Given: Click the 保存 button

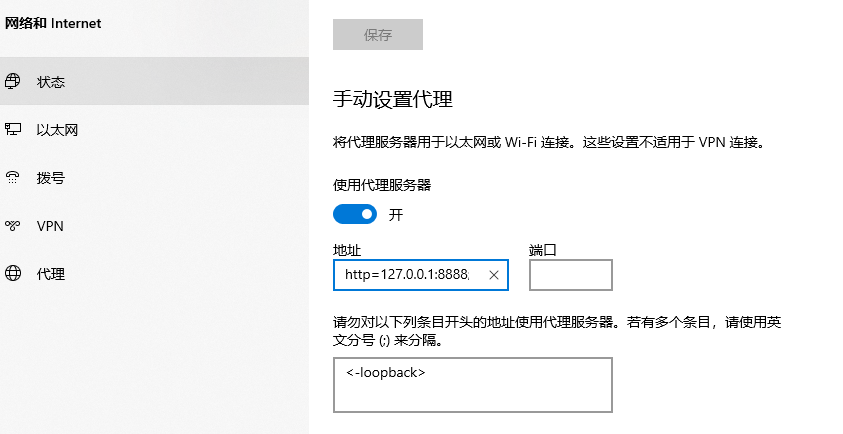Looking at the screenshot, I should (x=378, y=34).
